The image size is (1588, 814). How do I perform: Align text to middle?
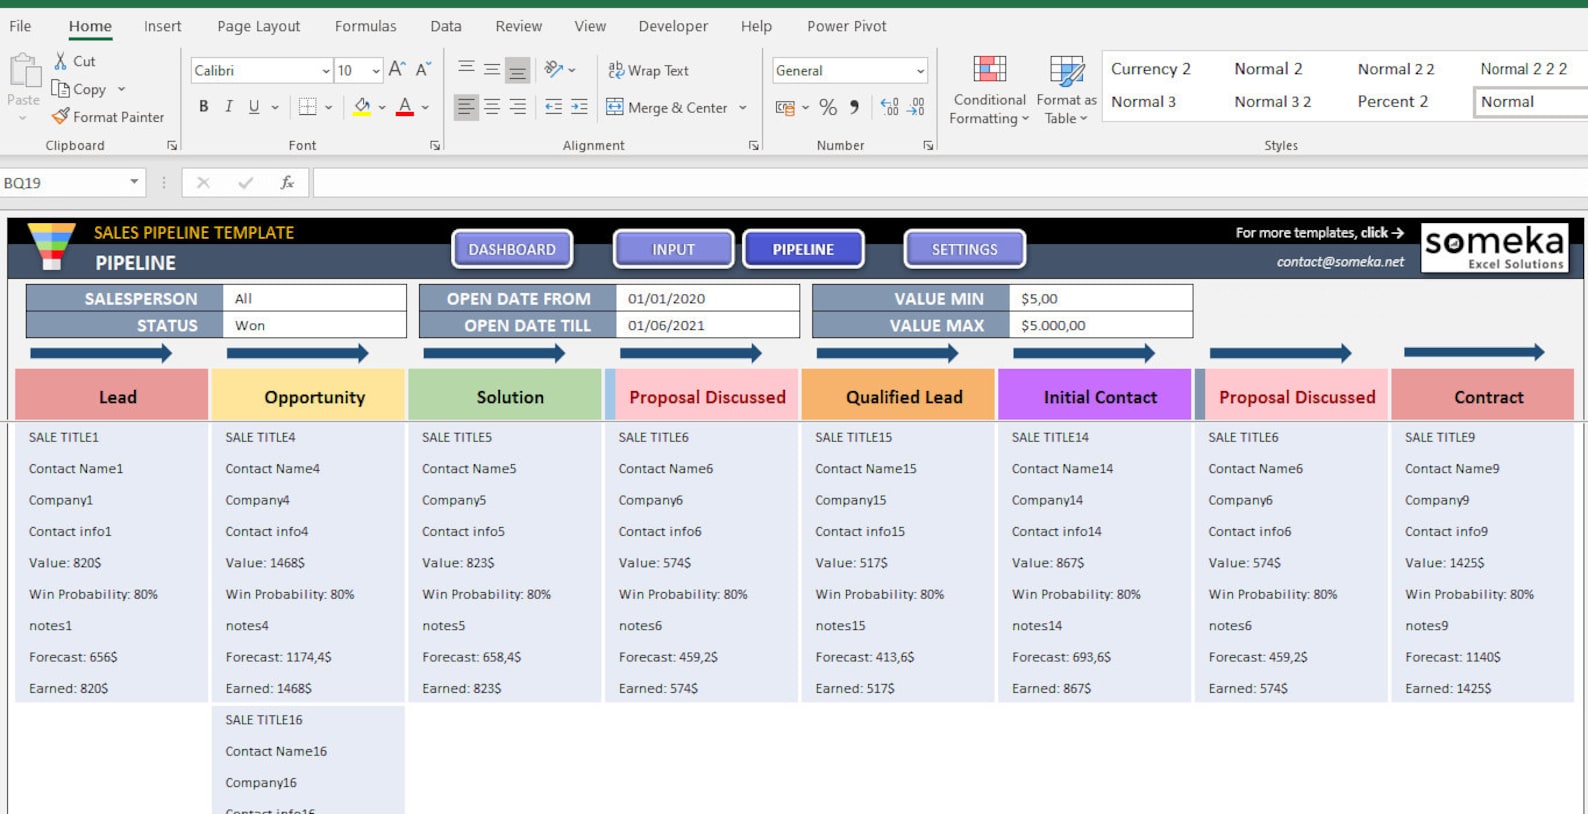(x=492, y=69)
